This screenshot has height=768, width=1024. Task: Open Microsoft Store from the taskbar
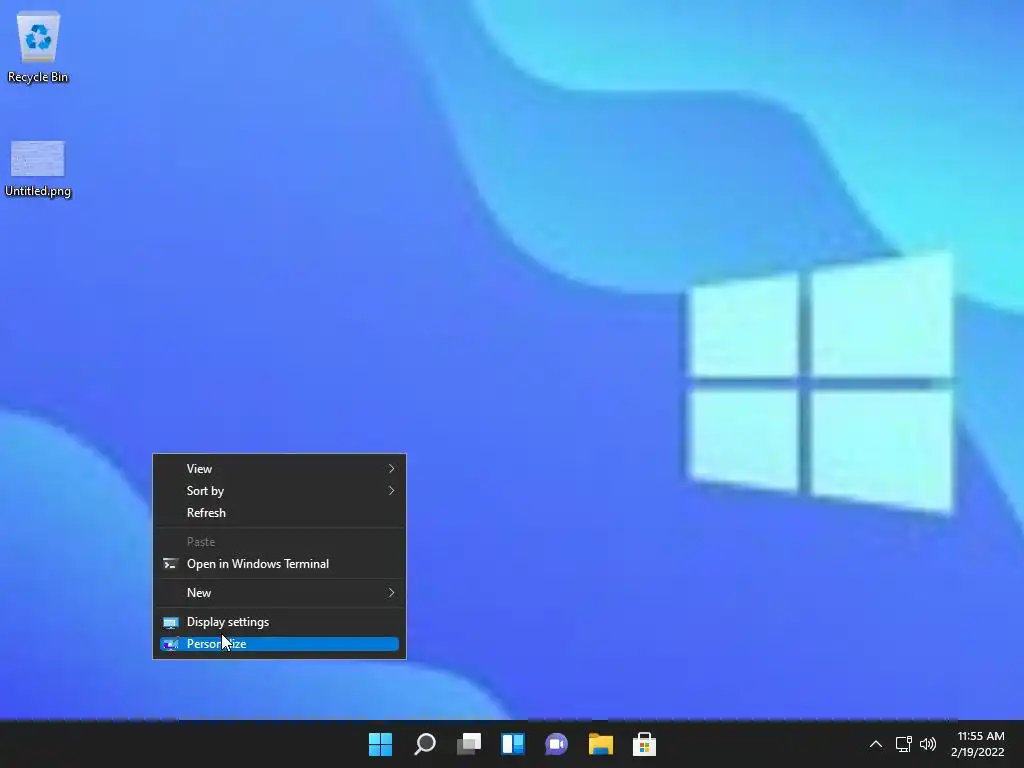pos(645,744)
